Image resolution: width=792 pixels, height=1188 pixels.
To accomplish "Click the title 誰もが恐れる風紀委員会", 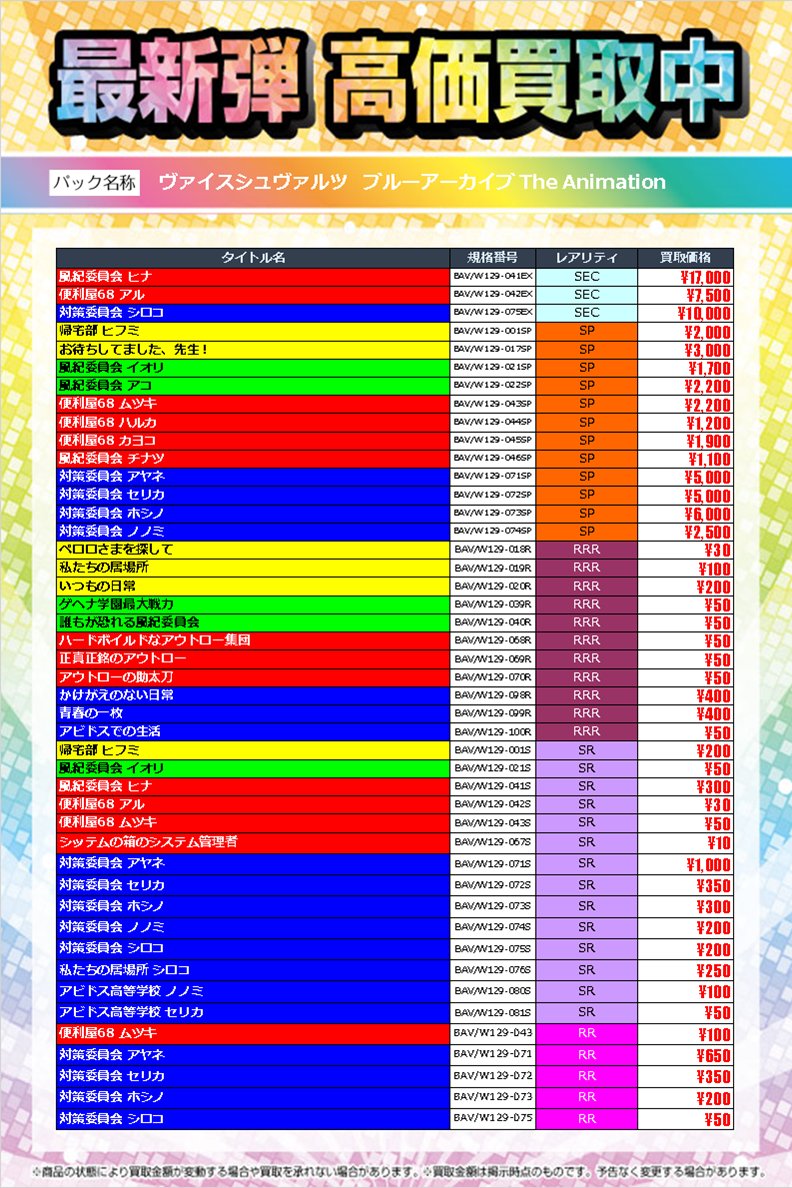I will (130, 622).
